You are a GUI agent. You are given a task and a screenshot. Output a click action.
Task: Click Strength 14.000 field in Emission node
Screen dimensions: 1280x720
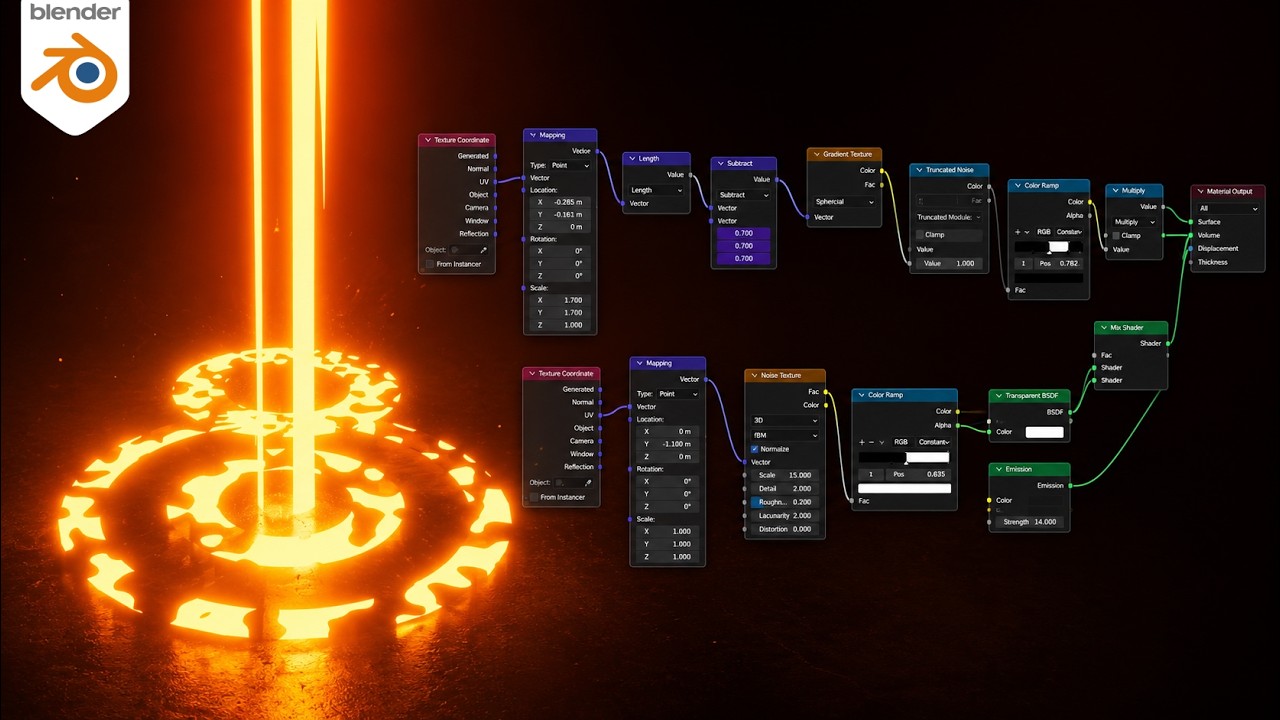(1030, 522)
